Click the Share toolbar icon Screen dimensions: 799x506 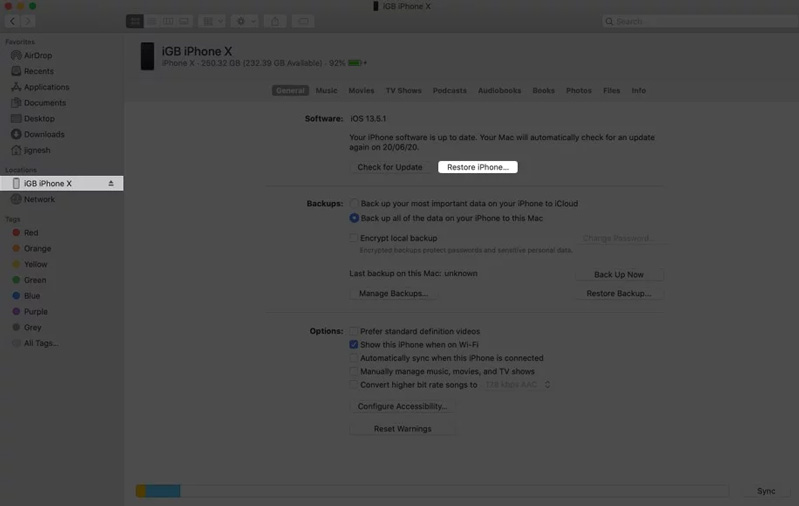275,21
